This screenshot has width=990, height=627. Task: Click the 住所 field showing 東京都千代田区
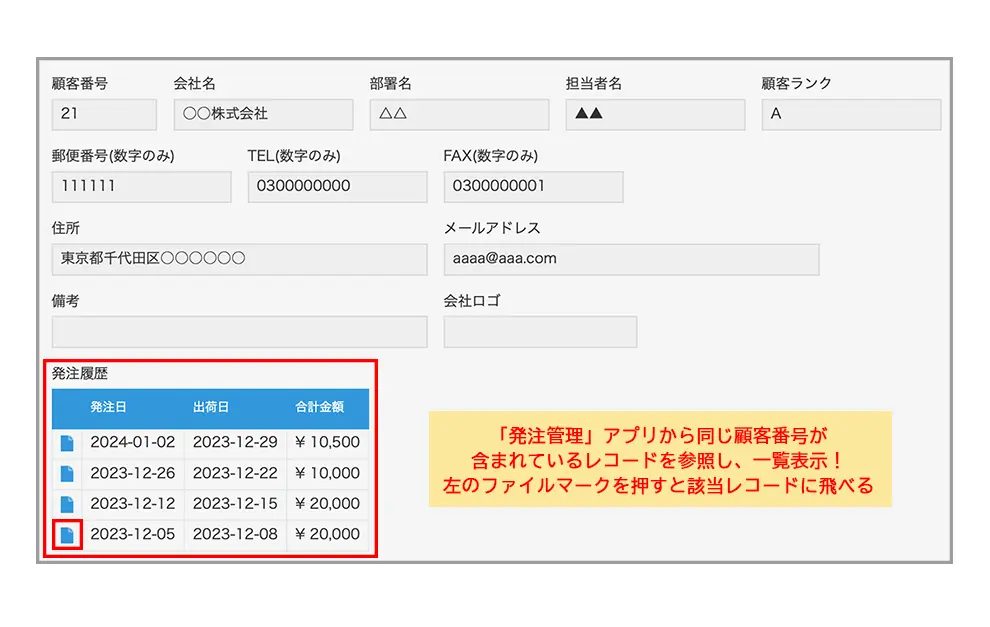pos(239,259)
